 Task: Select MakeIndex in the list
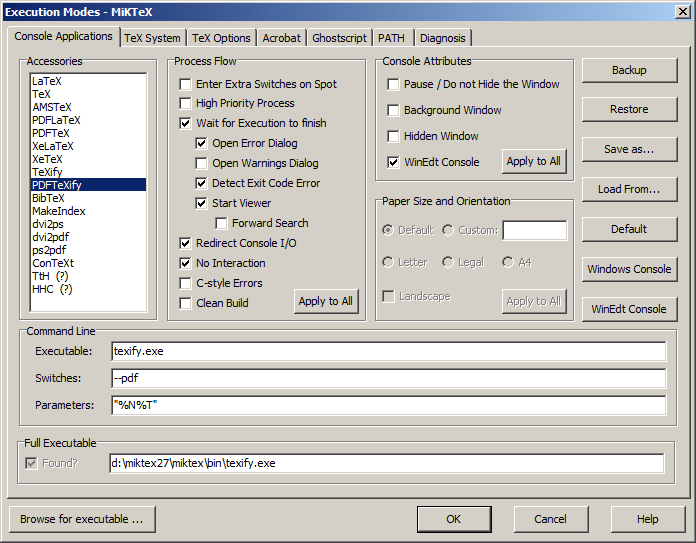click(88, 211)
